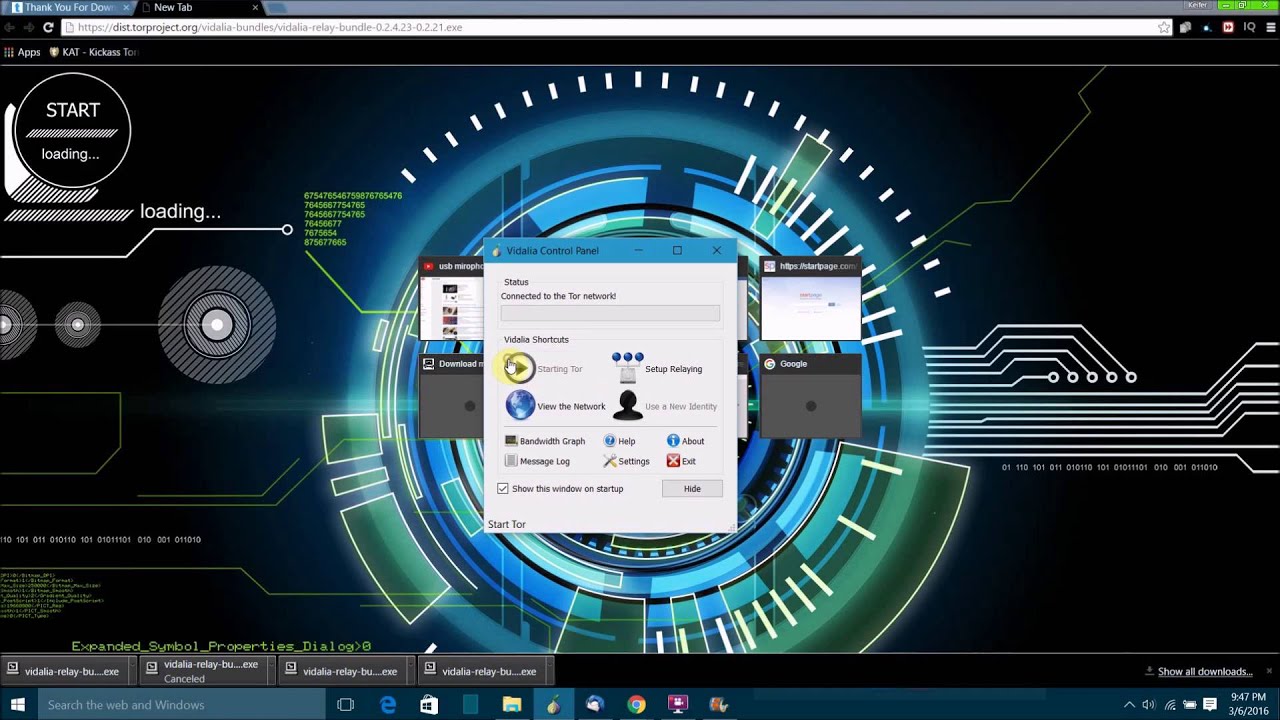Bookmark this page with the star

[x=1164, y=27]
